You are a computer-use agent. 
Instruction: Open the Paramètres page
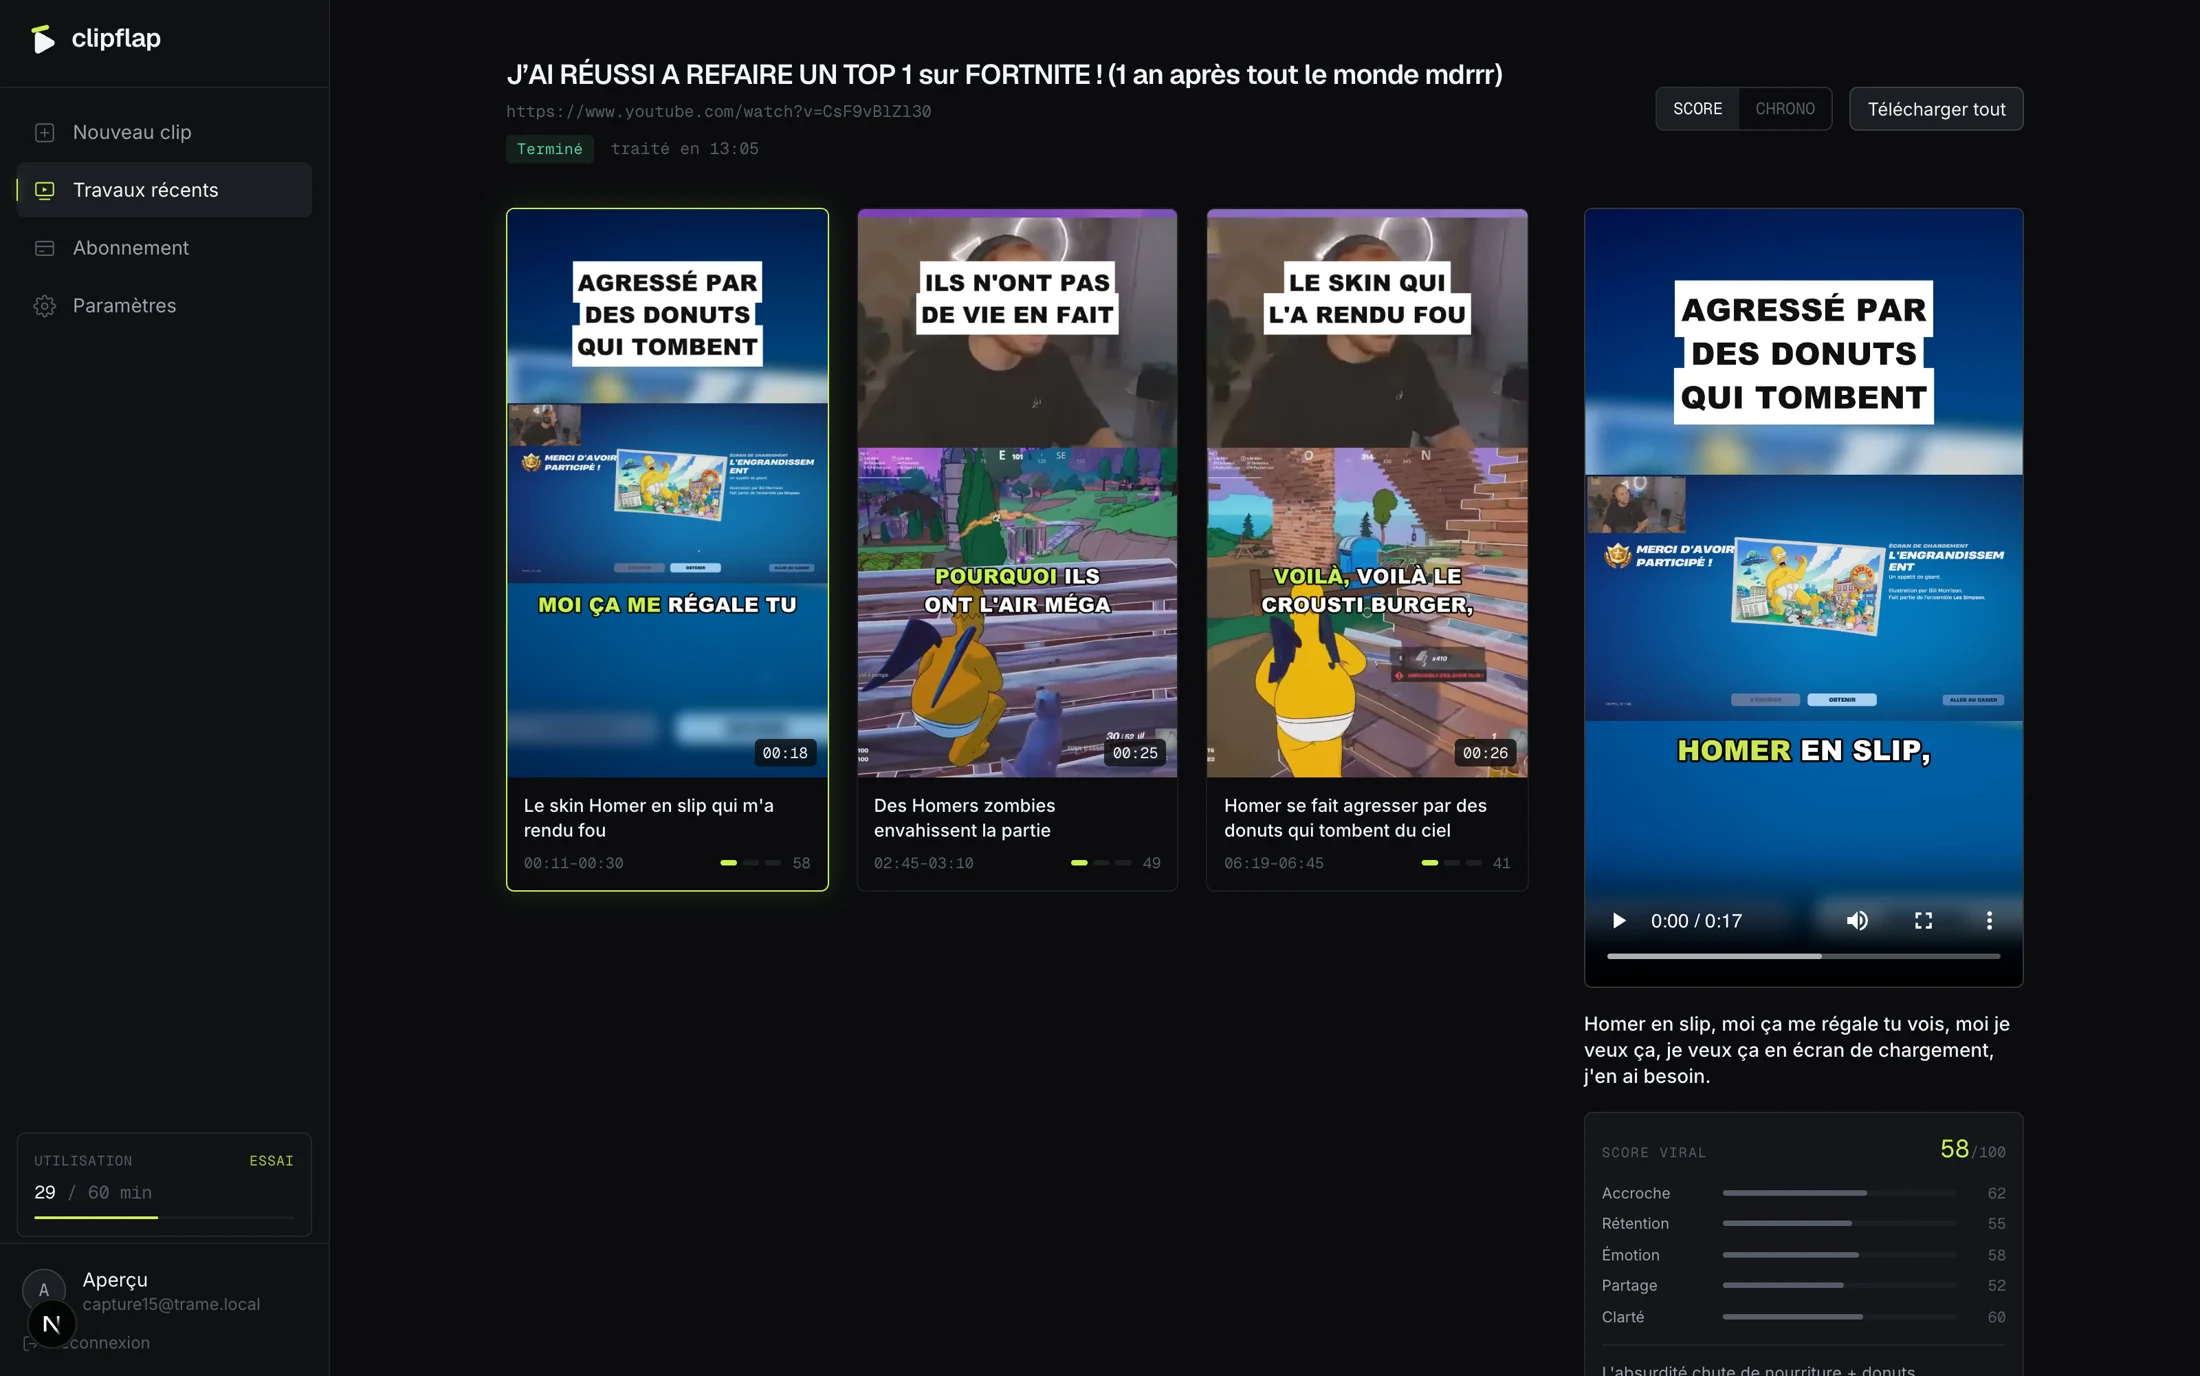[164, 306]
